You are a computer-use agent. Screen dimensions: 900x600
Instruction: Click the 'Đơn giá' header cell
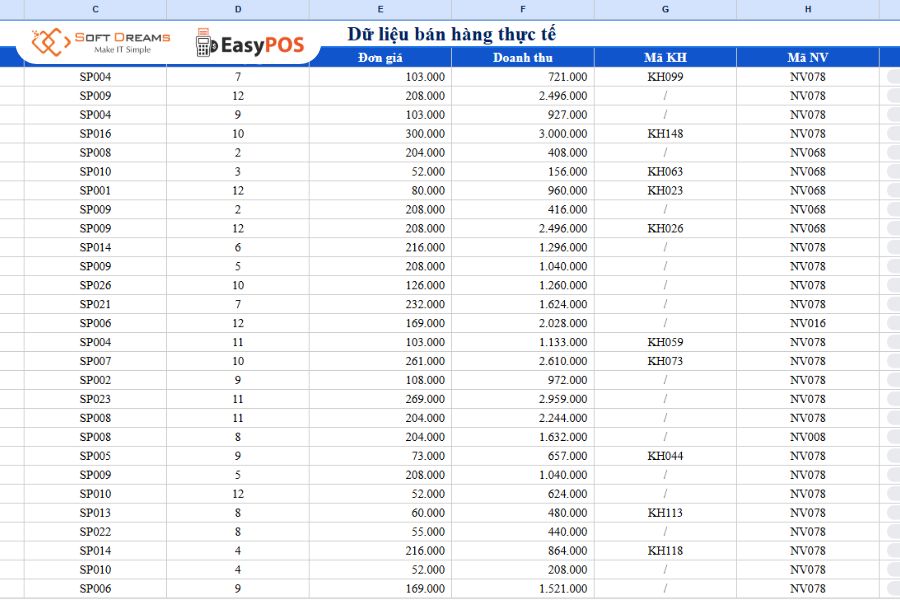pos(380,57)
